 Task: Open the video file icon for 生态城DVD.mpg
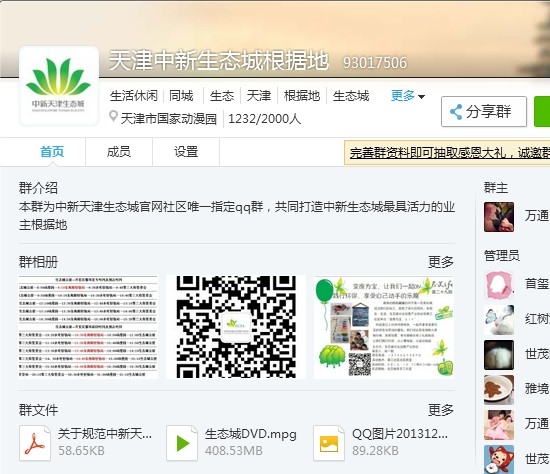coord(182,443)
